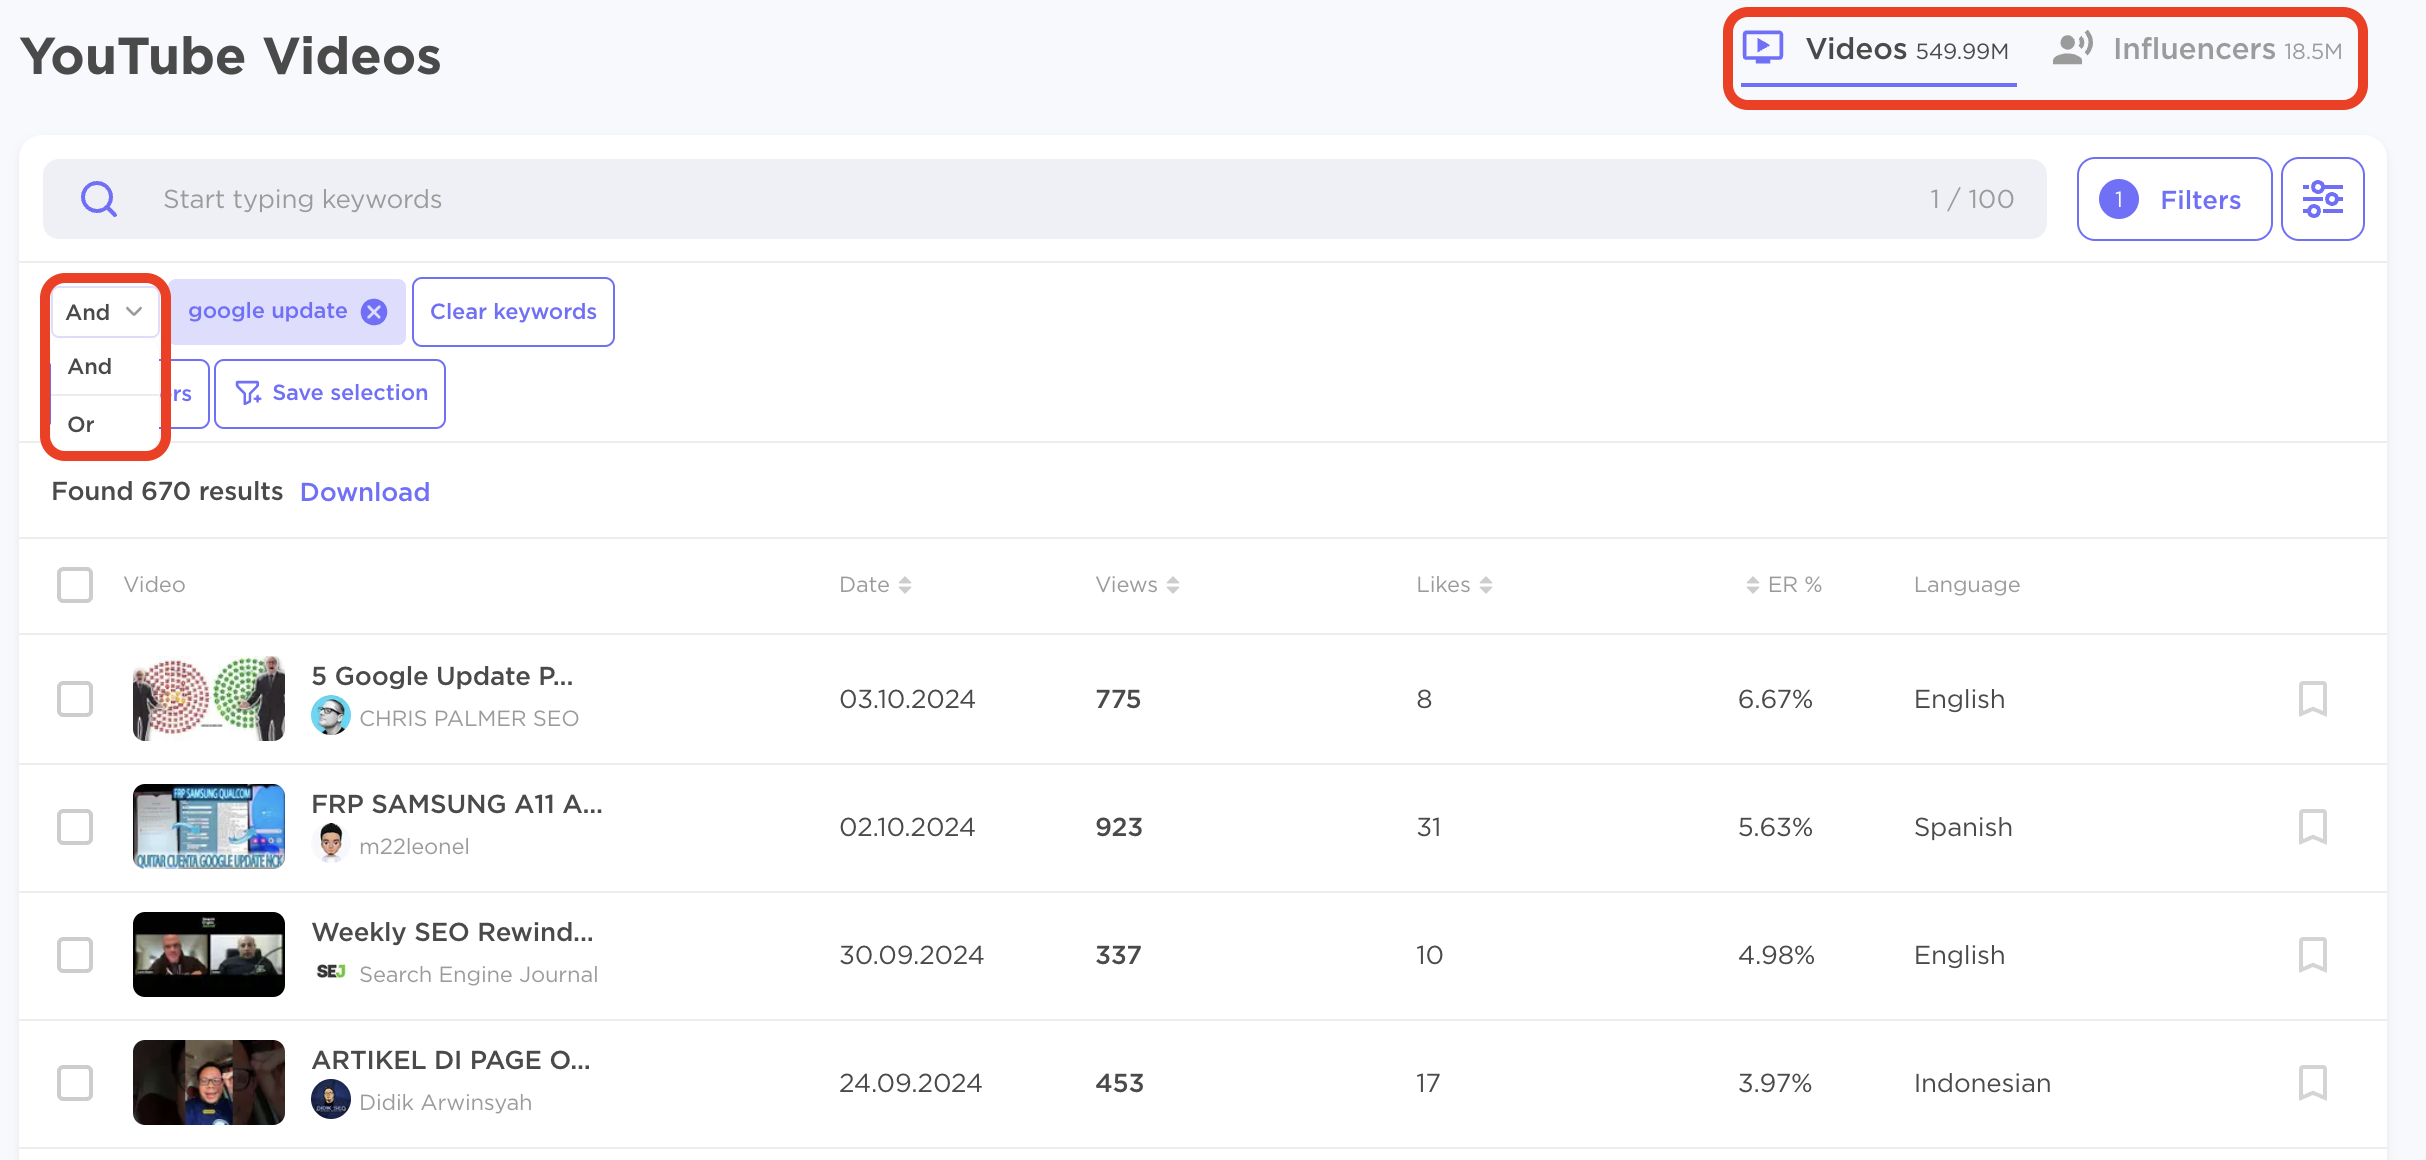The height and width of the screenshot is (1160, 2426).
Task: Click the Influencers speaker icon at top right
Action: 2070,47
